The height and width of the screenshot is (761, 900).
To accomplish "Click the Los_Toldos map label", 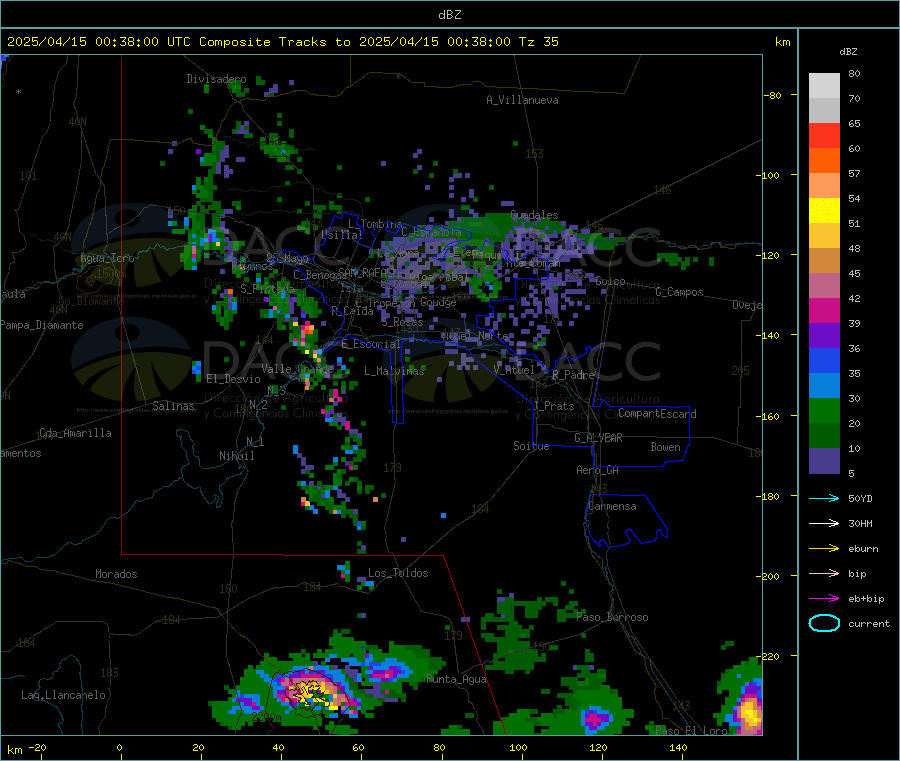I will pos(398,573).
